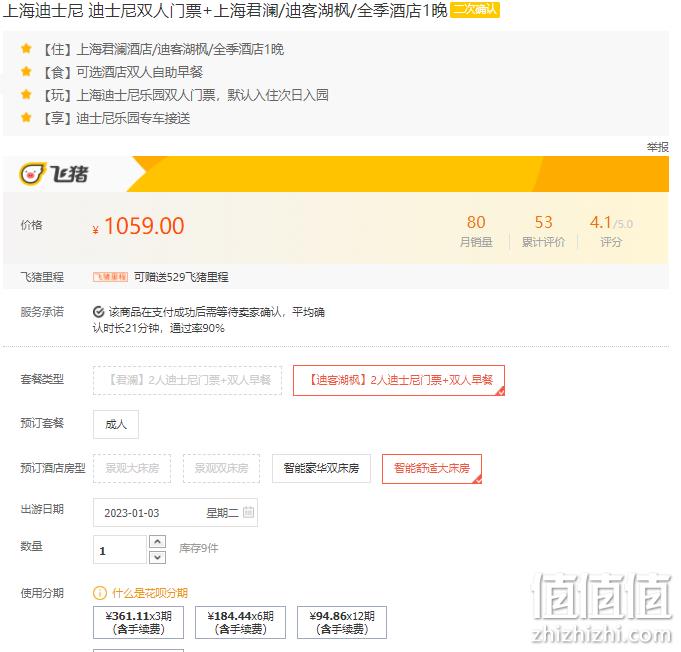681x652 pixels.
Task: Click the Fliggy (飞猪) logo
Action: [54, 174]
